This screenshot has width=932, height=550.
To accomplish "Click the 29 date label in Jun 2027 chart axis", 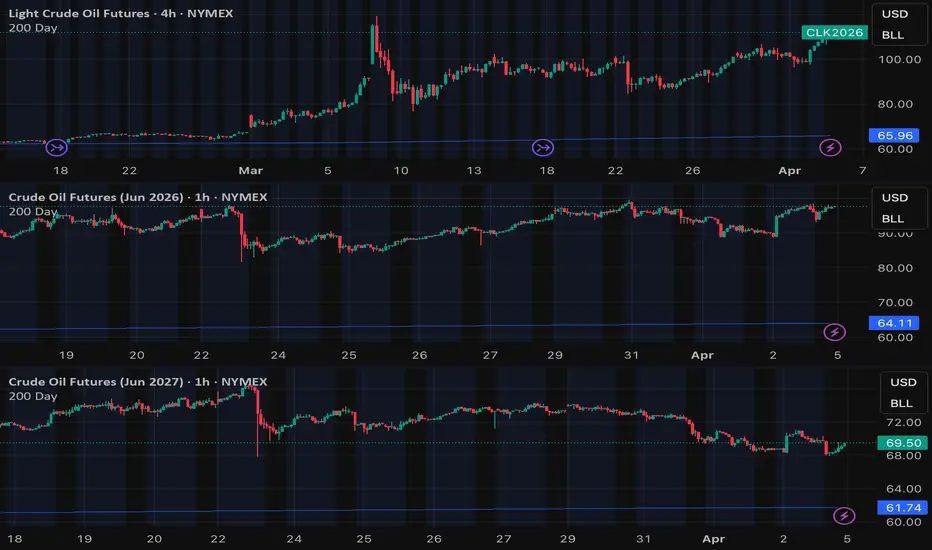I will tap(568, 539).
